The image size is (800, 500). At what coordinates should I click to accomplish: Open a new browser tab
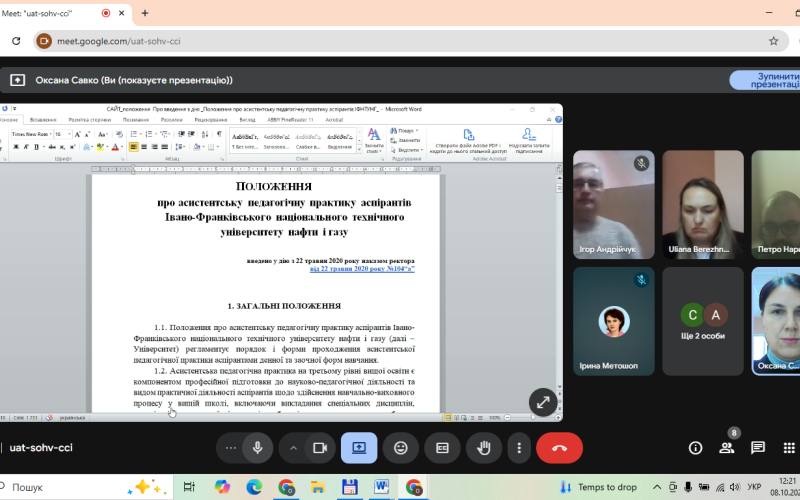144,13
